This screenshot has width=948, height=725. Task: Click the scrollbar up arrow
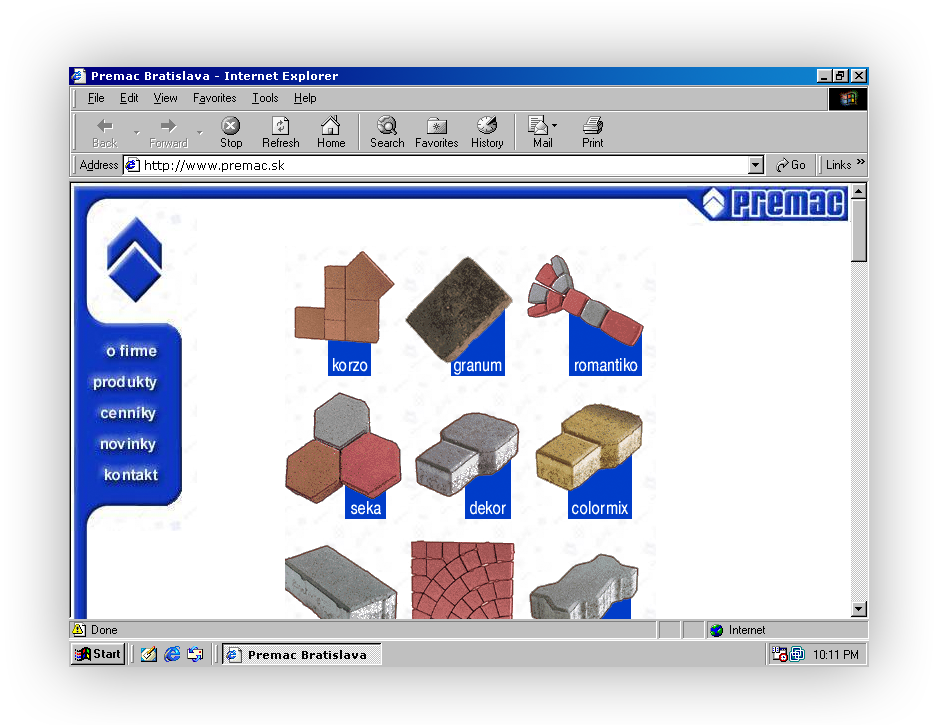tap(859, 192)
